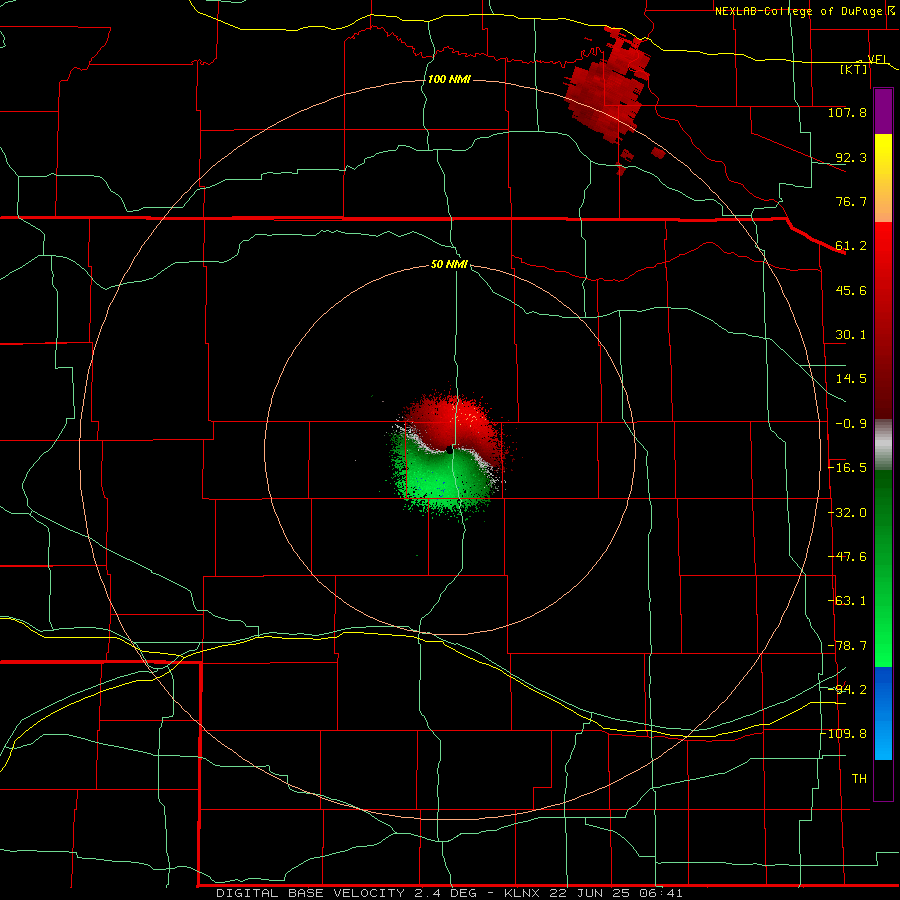Screen dimensions: 900x900
Task: Click the -94.2 scale value
Action: (847, 689)
